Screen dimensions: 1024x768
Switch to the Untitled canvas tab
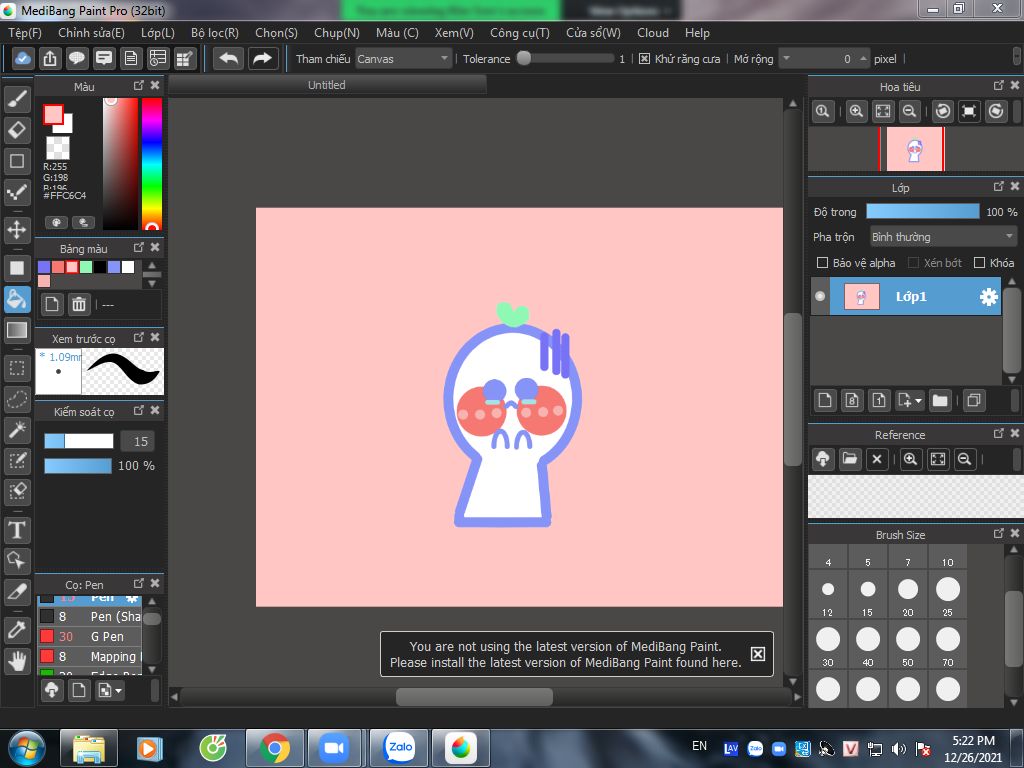[x=327, y=85]
